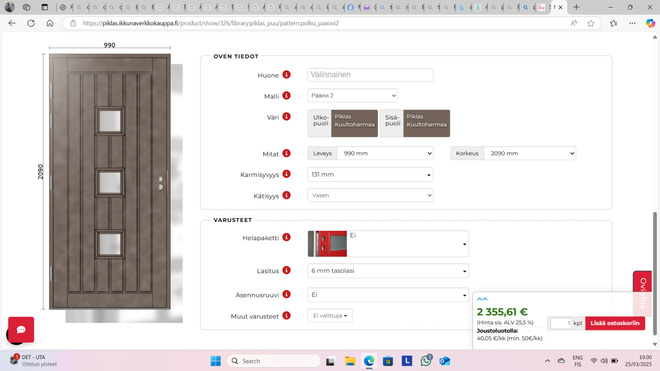Image resolution: width=660 pixels, height=371 pixels.
Task: Click the info icon next to Huone
Action: coord(287,75)
